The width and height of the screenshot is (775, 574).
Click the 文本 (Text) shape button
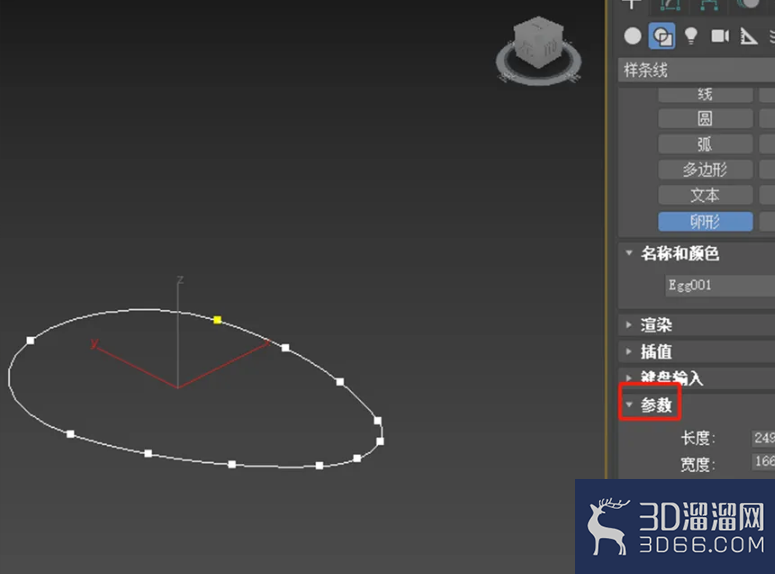tap(705, 196)
